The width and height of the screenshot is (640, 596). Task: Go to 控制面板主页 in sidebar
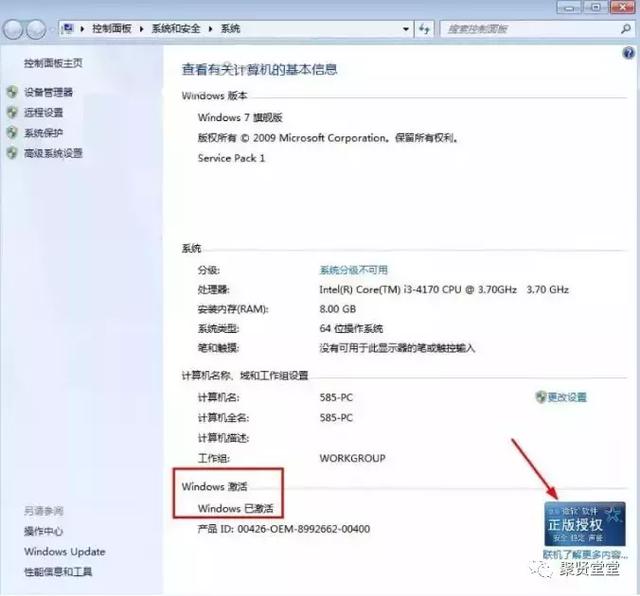[53, 63]
